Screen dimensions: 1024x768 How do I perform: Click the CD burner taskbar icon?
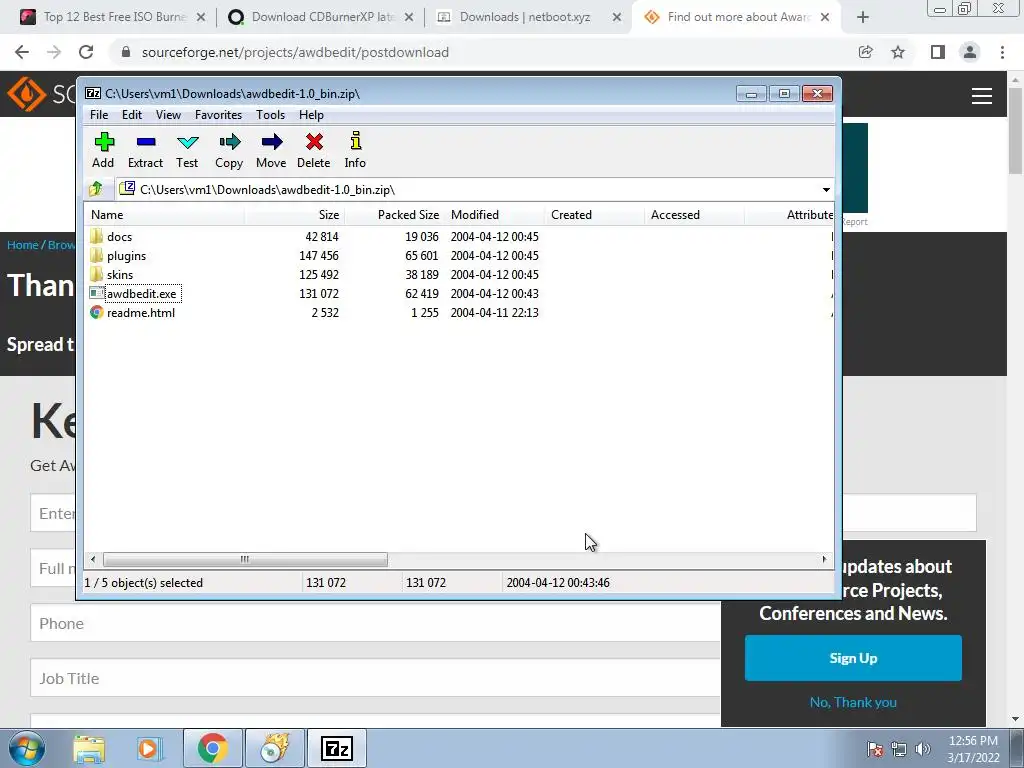point(274,748)
